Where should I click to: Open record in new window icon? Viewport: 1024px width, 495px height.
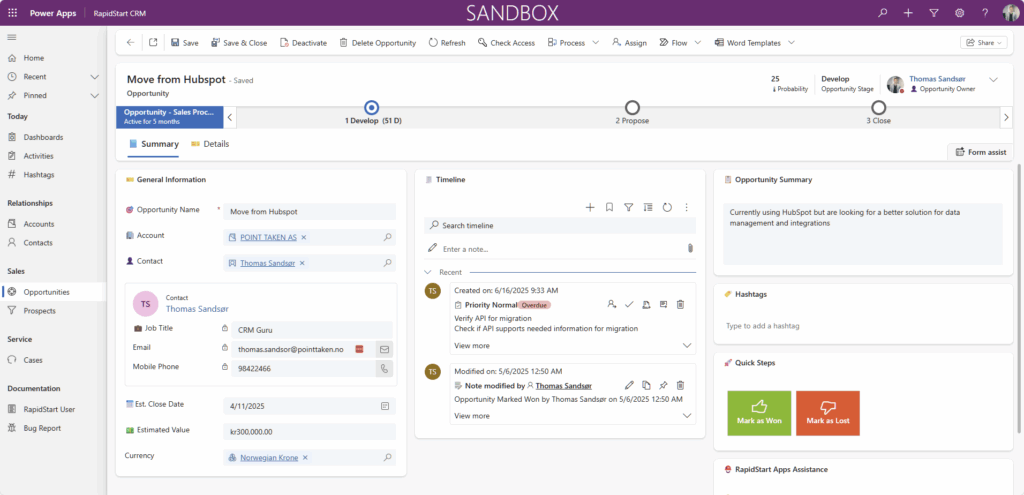tap(153, 42)
